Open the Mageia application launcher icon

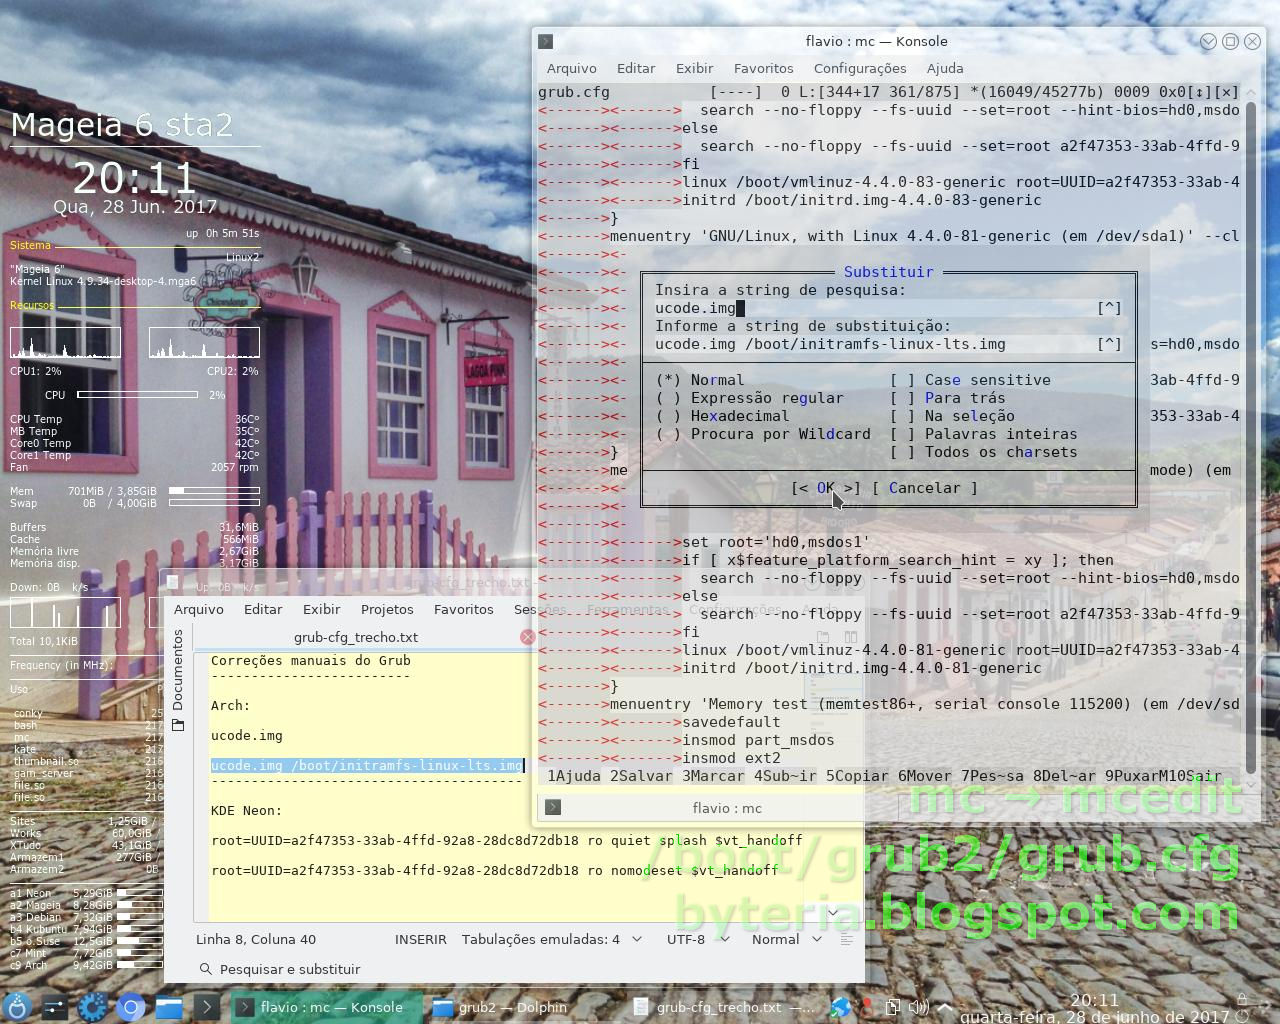(x=17, y=1007)
